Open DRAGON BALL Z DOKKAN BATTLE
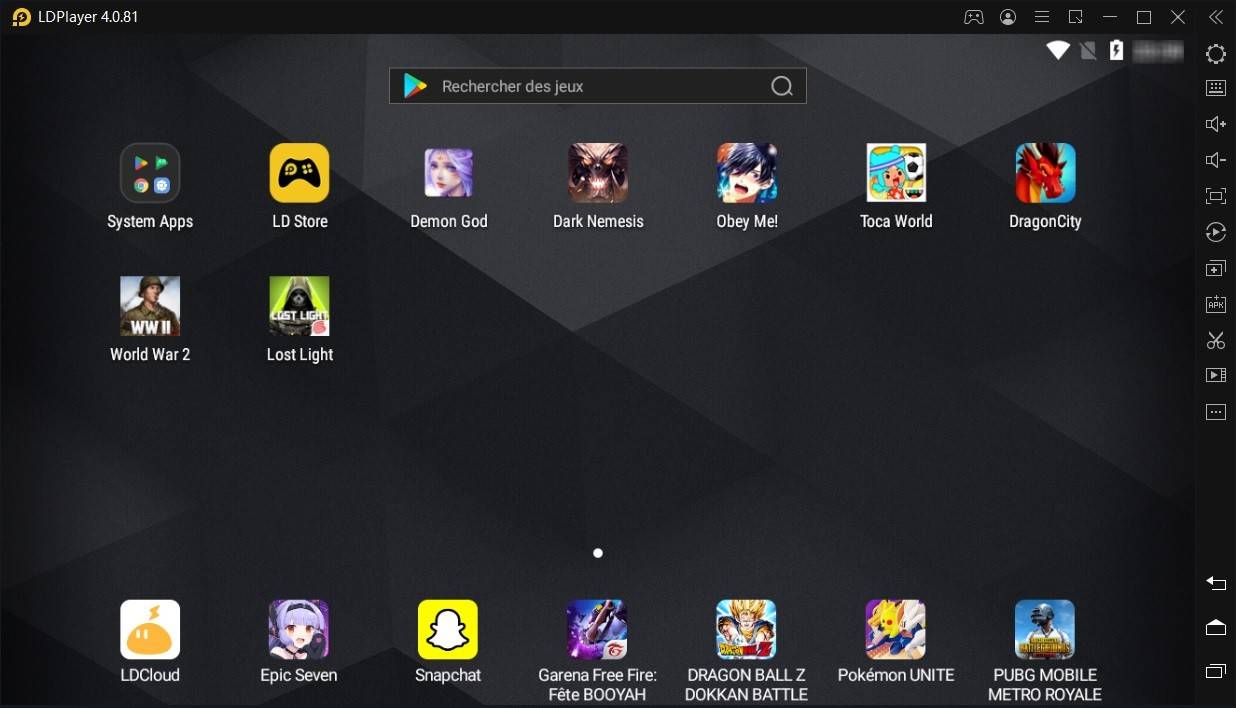The image size is (1236, 708). (x=746, y=630)
